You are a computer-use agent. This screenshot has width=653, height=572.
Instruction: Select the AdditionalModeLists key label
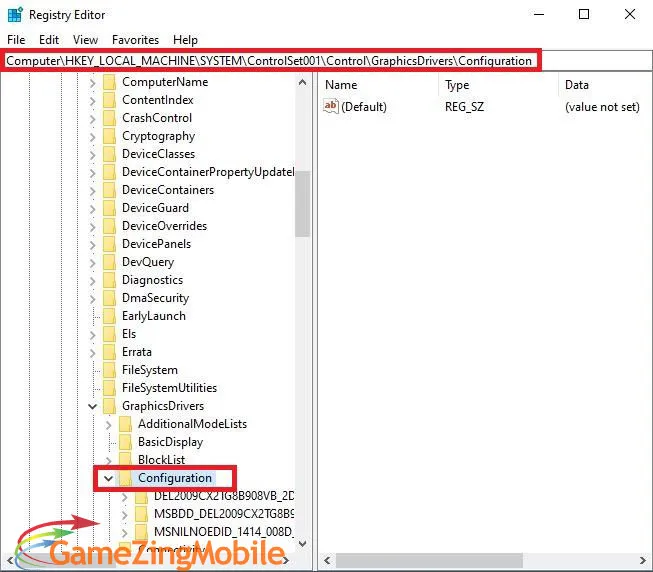tap(192, 424)
